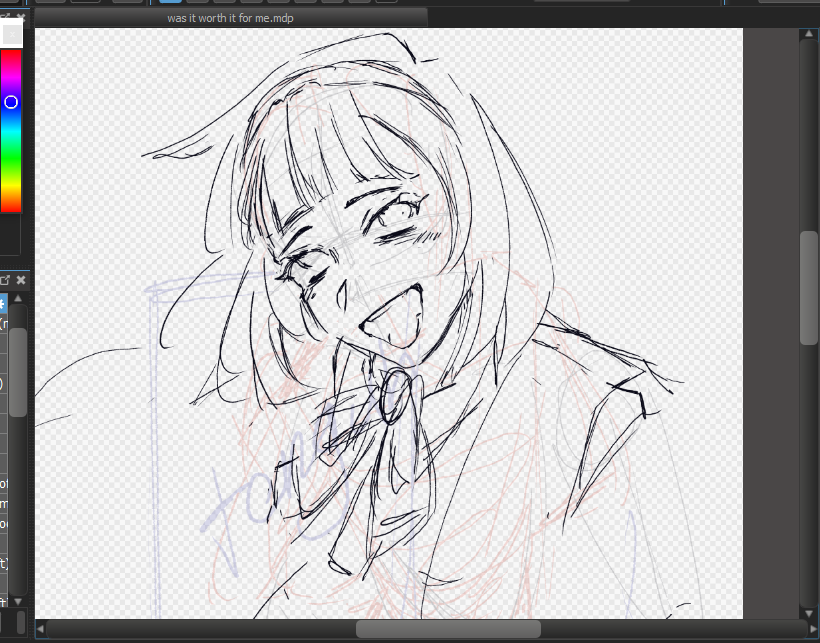Undock the brush list panel using its float icon
Viewport: 820px width, 643px height.
[5, 280]
